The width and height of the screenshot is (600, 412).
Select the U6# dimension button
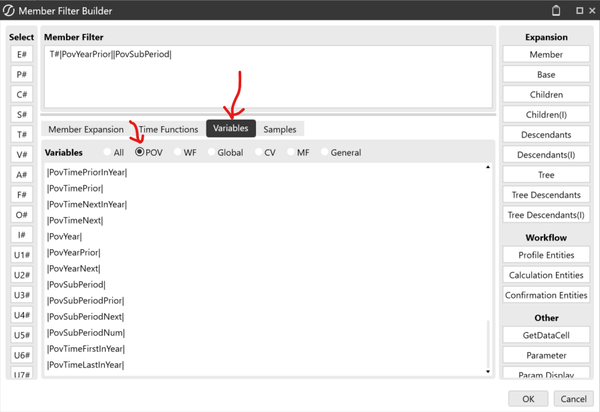pyautogui.click(x=21, y=355)
